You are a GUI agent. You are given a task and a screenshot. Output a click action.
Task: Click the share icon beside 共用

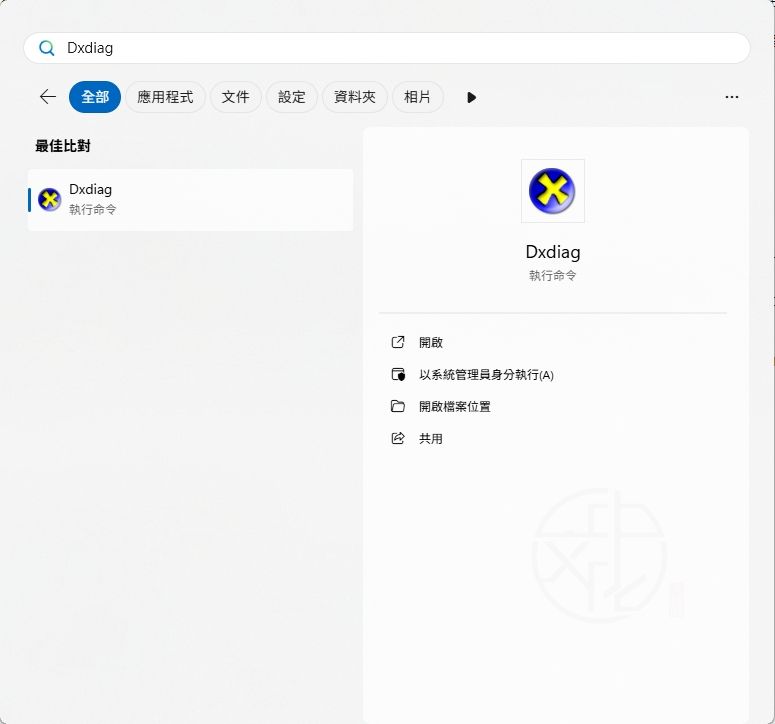[398, 438]
